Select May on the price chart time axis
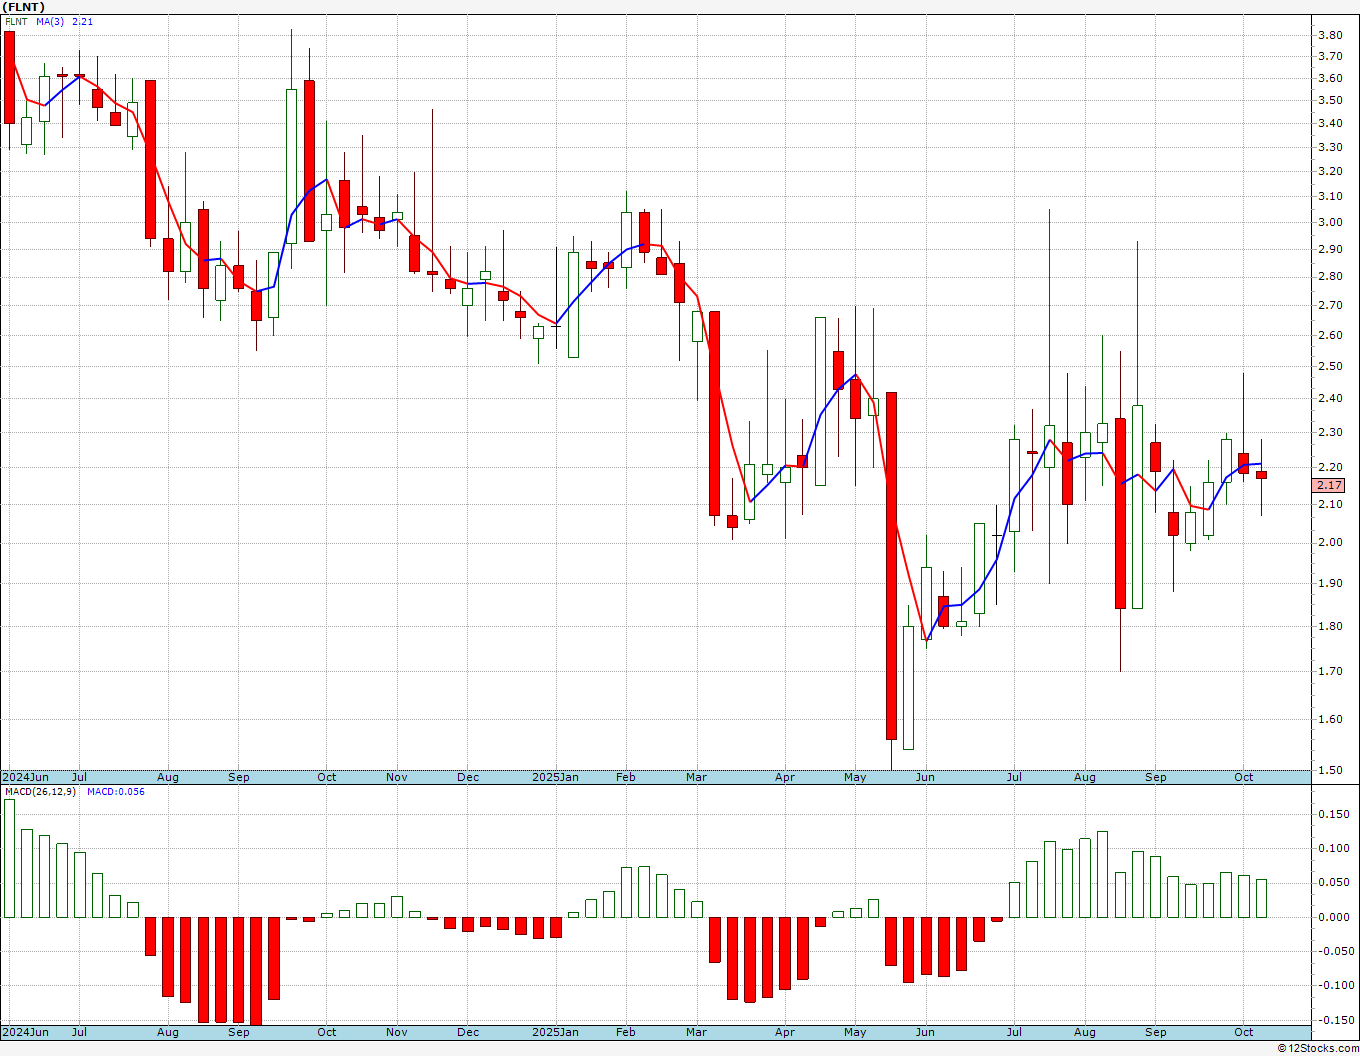Viewport: 1360px width, 1056px height. (855, 777)
